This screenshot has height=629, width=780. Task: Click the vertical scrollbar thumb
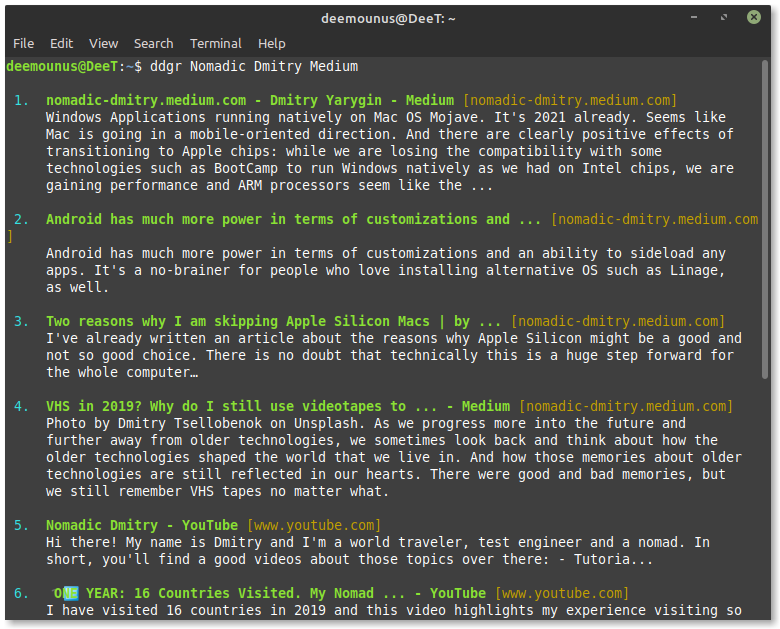[765, 219]
